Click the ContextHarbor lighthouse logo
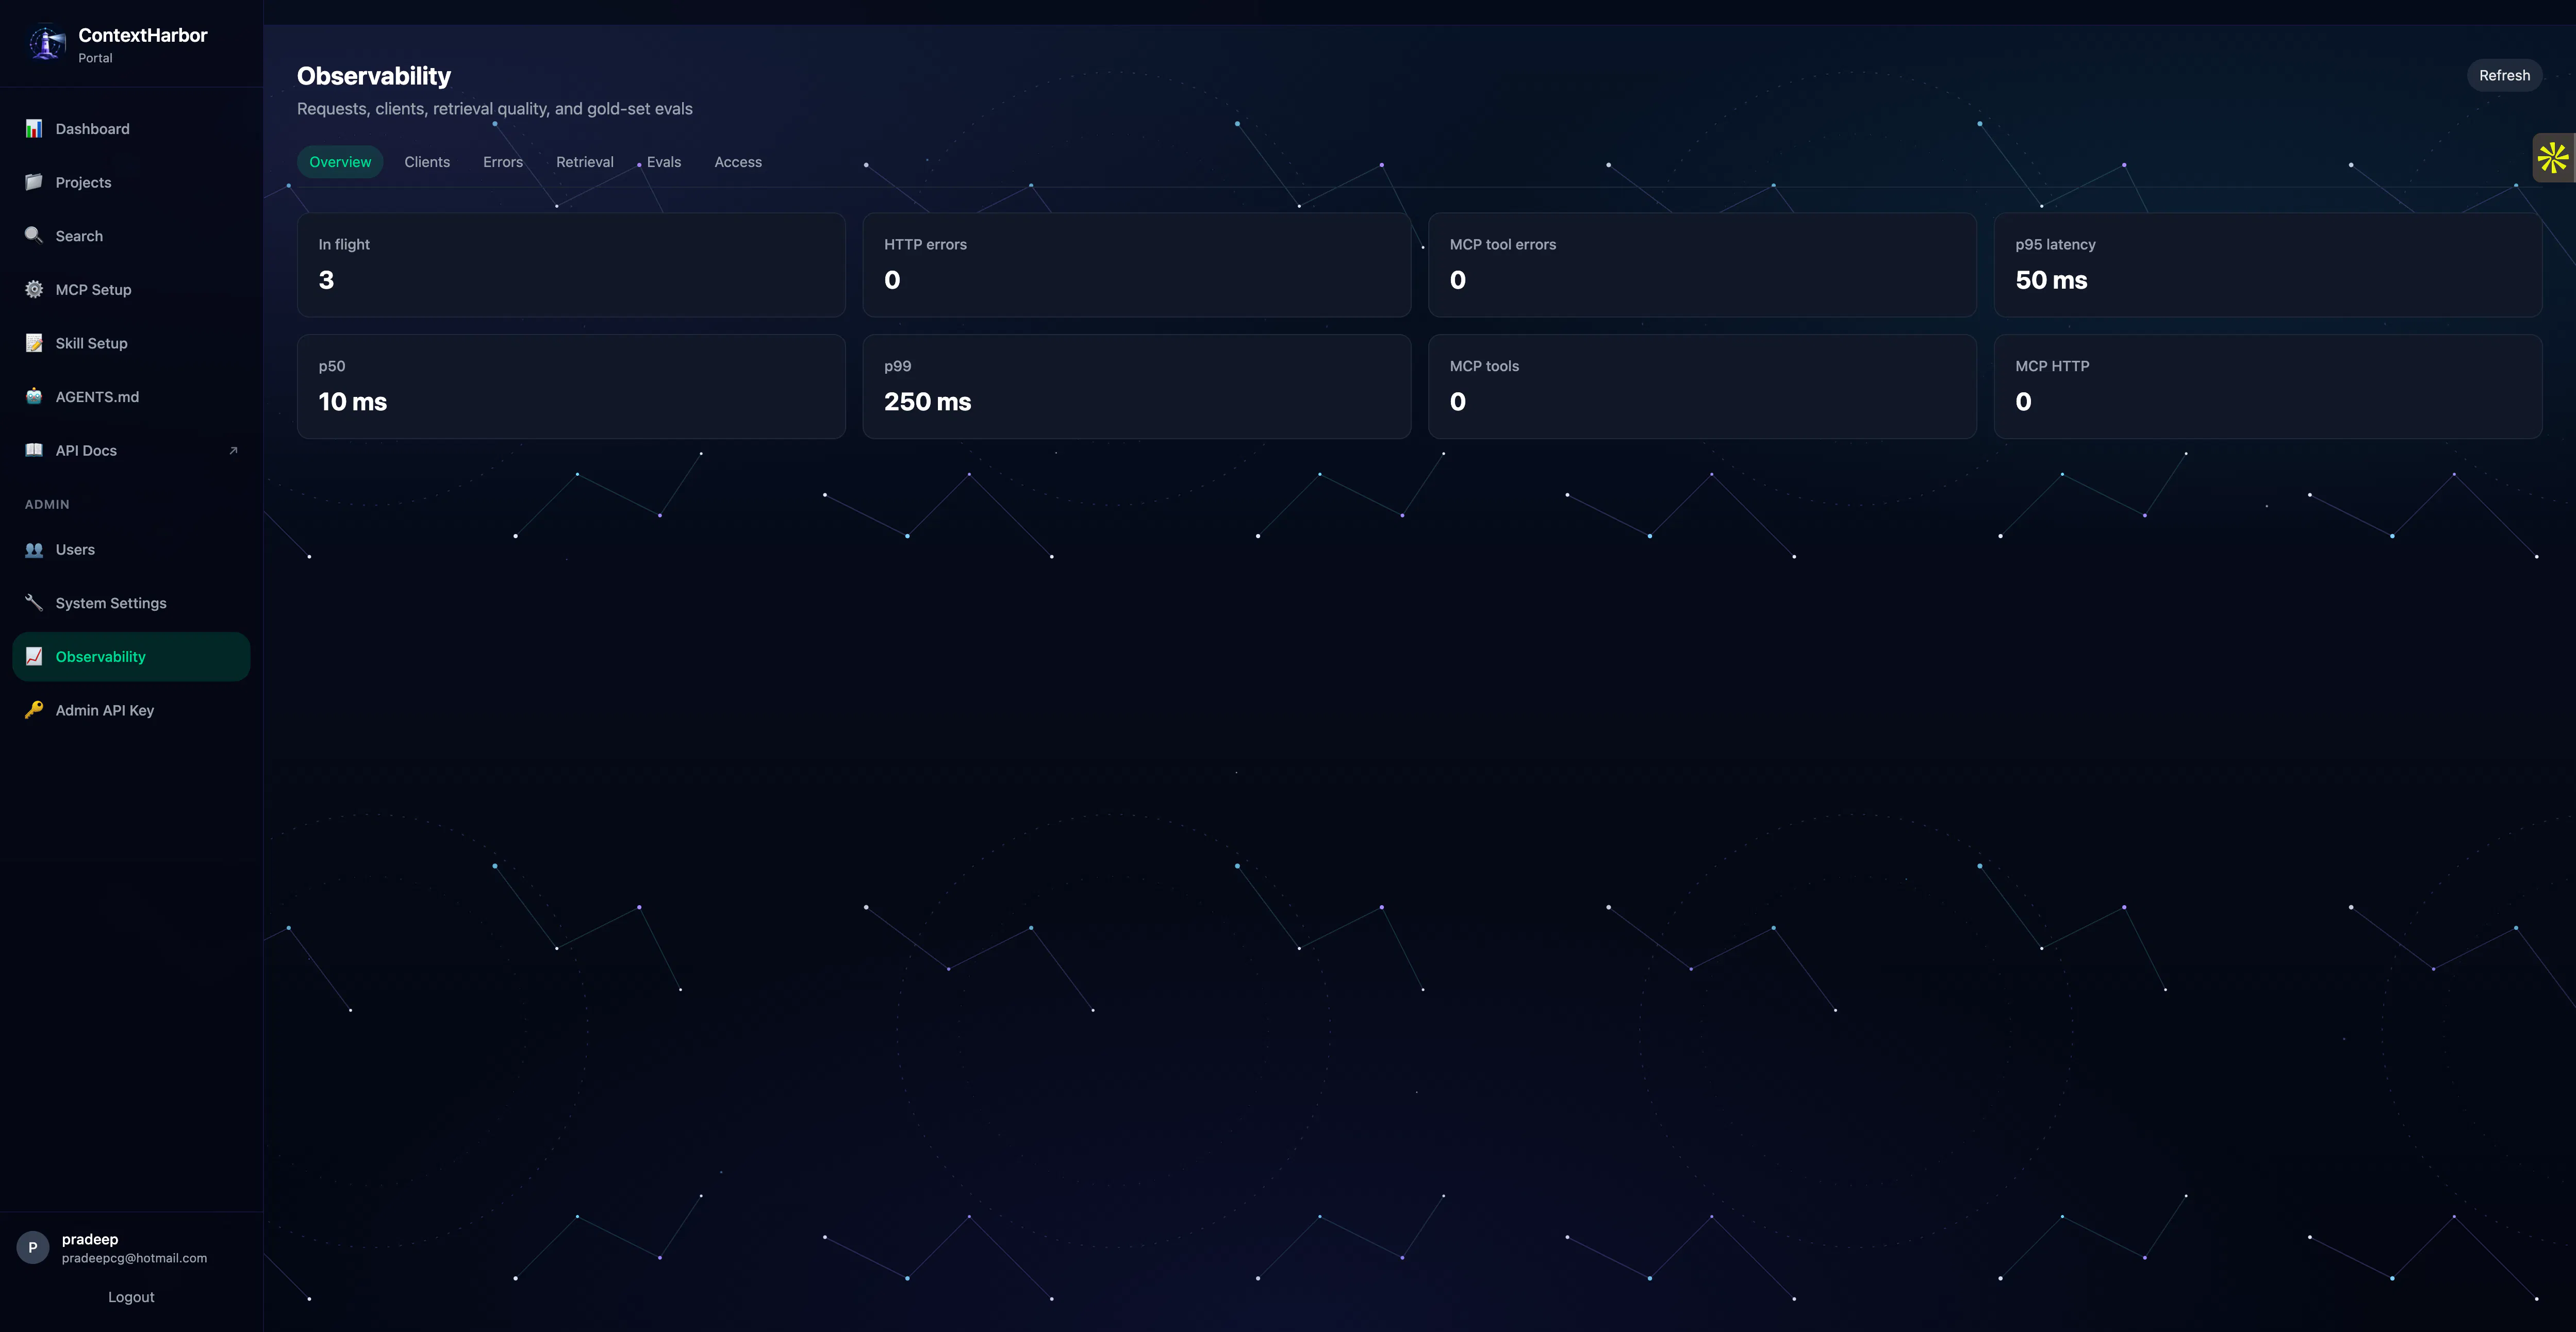Image resolution: width=2576 pixels, height=1332 pixels. [46, 44]
